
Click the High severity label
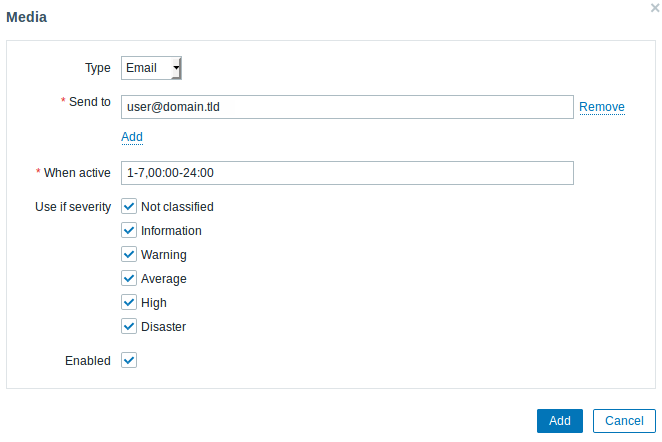coord(154,303)
